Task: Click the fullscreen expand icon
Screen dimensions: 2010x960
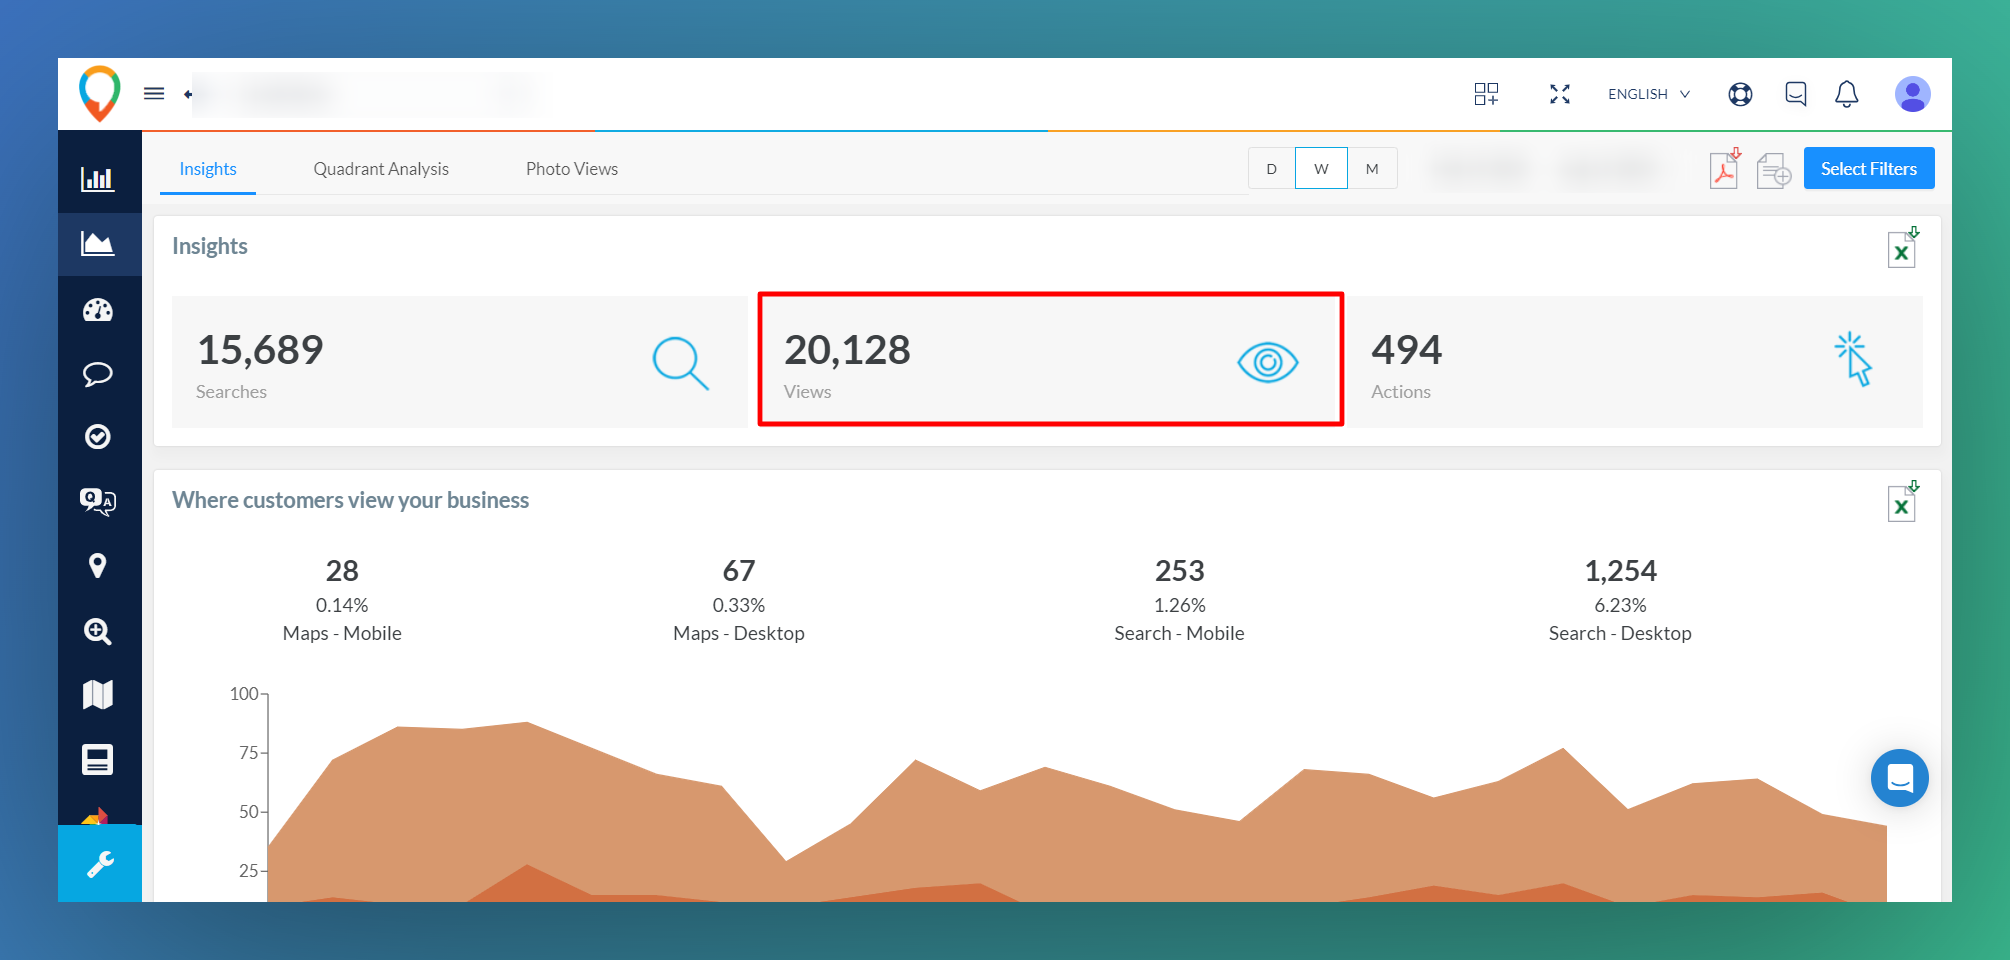Action: tap(1559, 94)
